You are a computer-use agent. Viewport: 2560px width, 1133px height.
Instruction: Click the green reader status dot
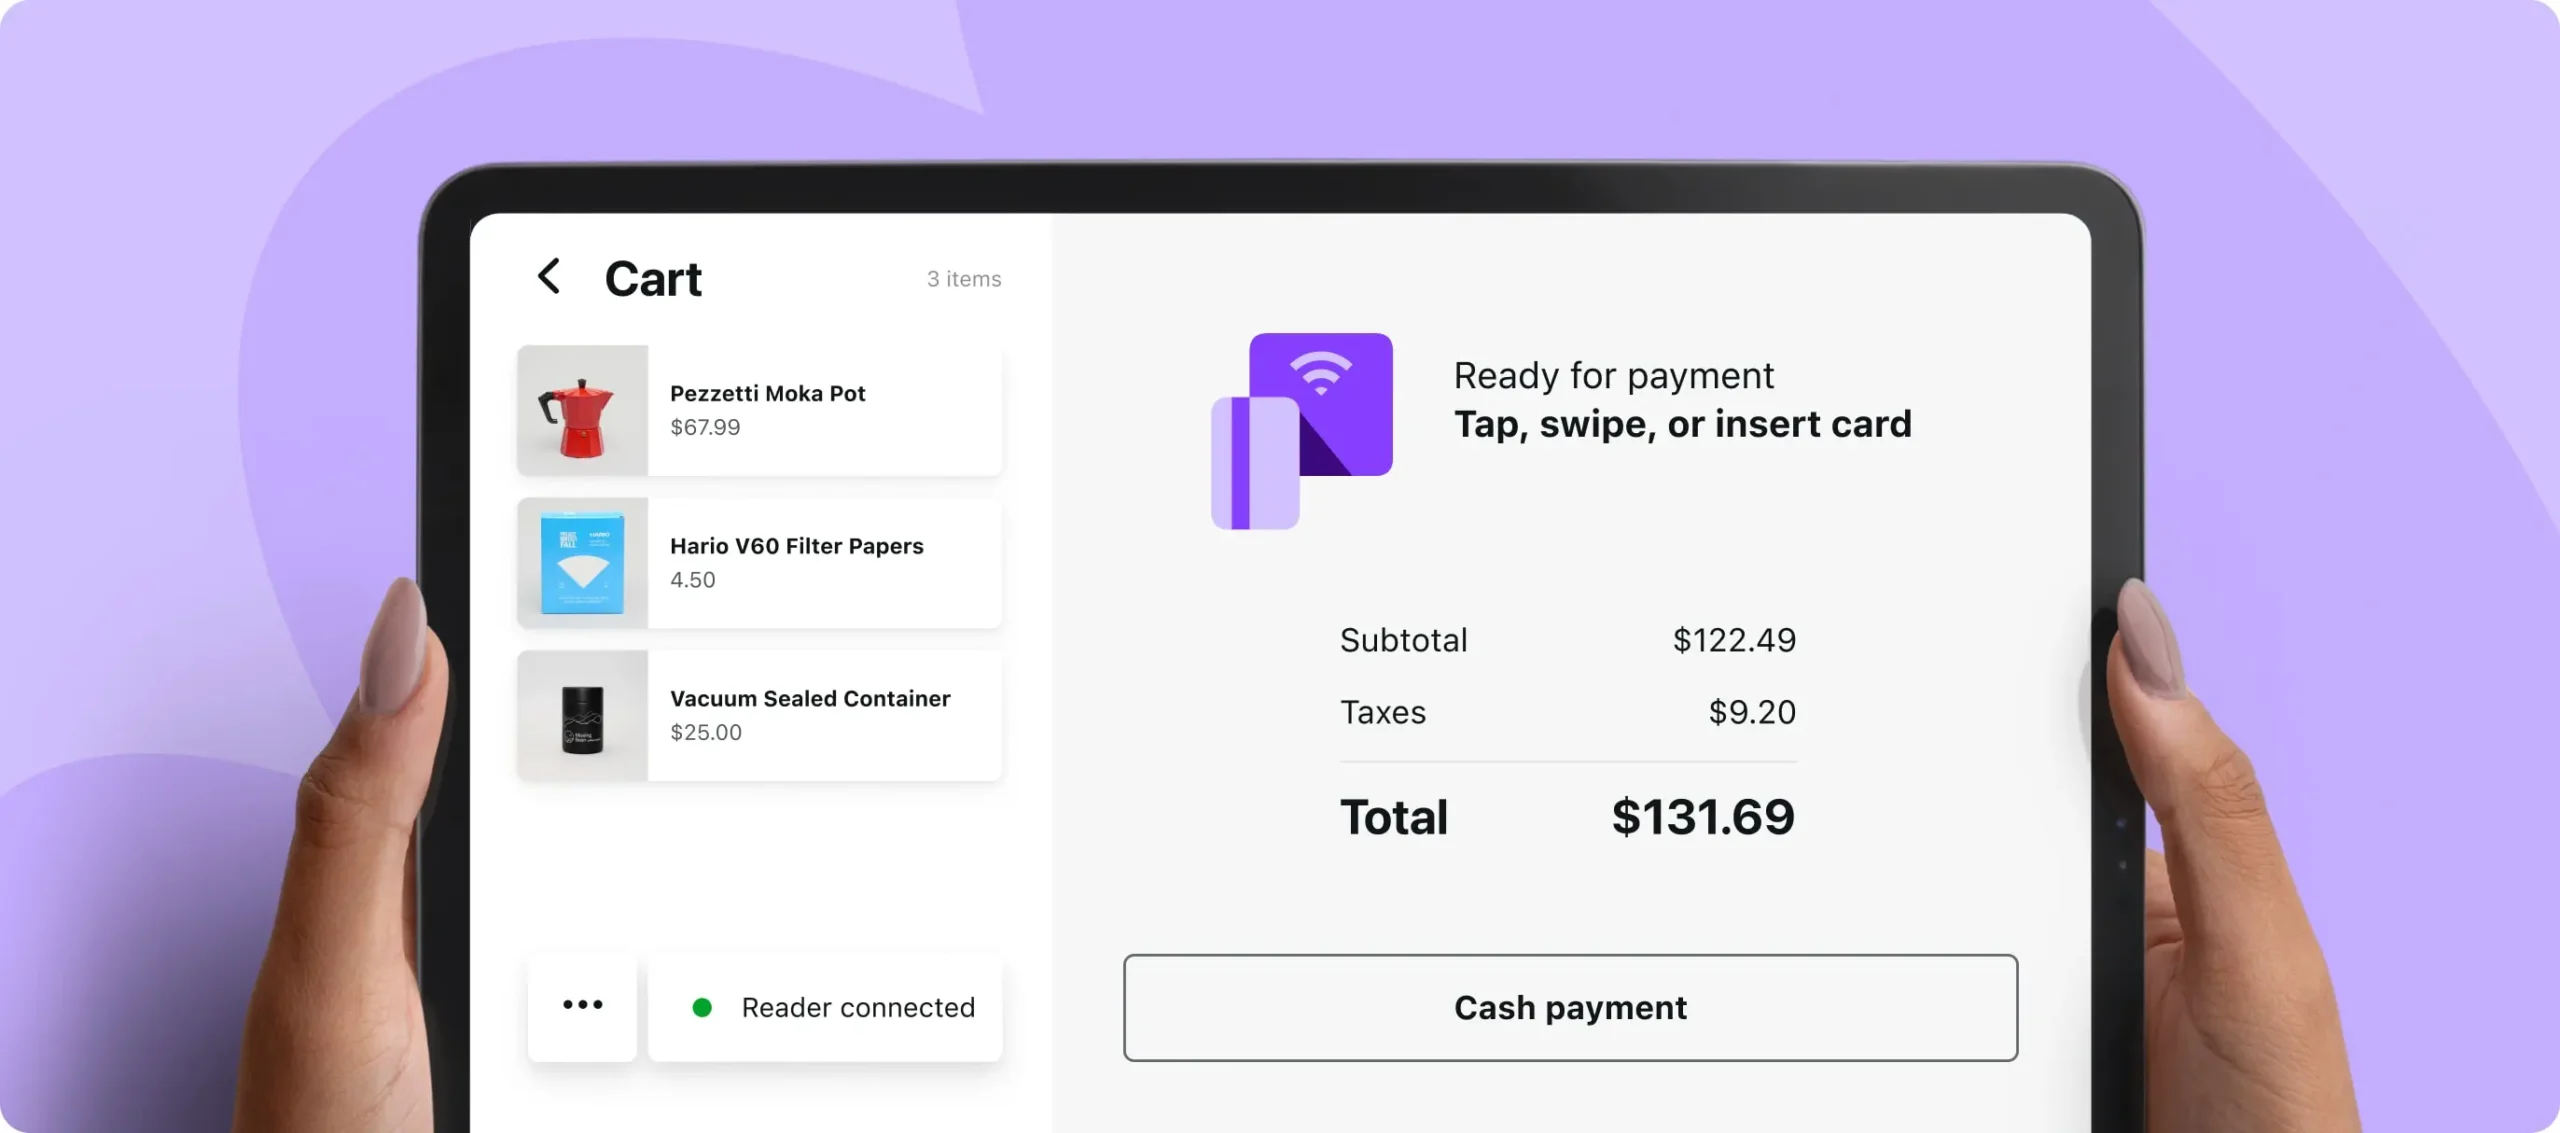point(702,1008)
